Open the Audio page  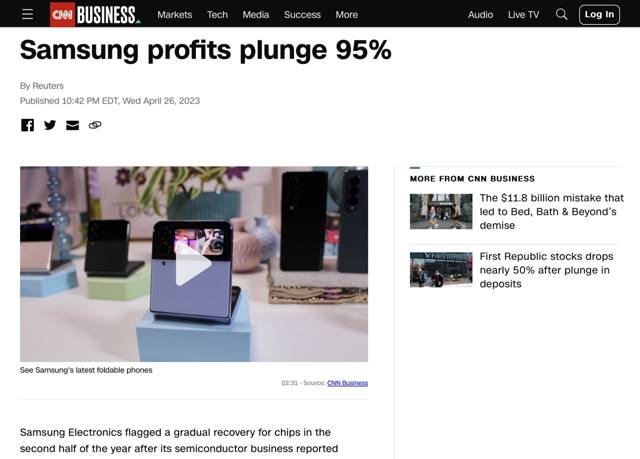click(480, 15)
